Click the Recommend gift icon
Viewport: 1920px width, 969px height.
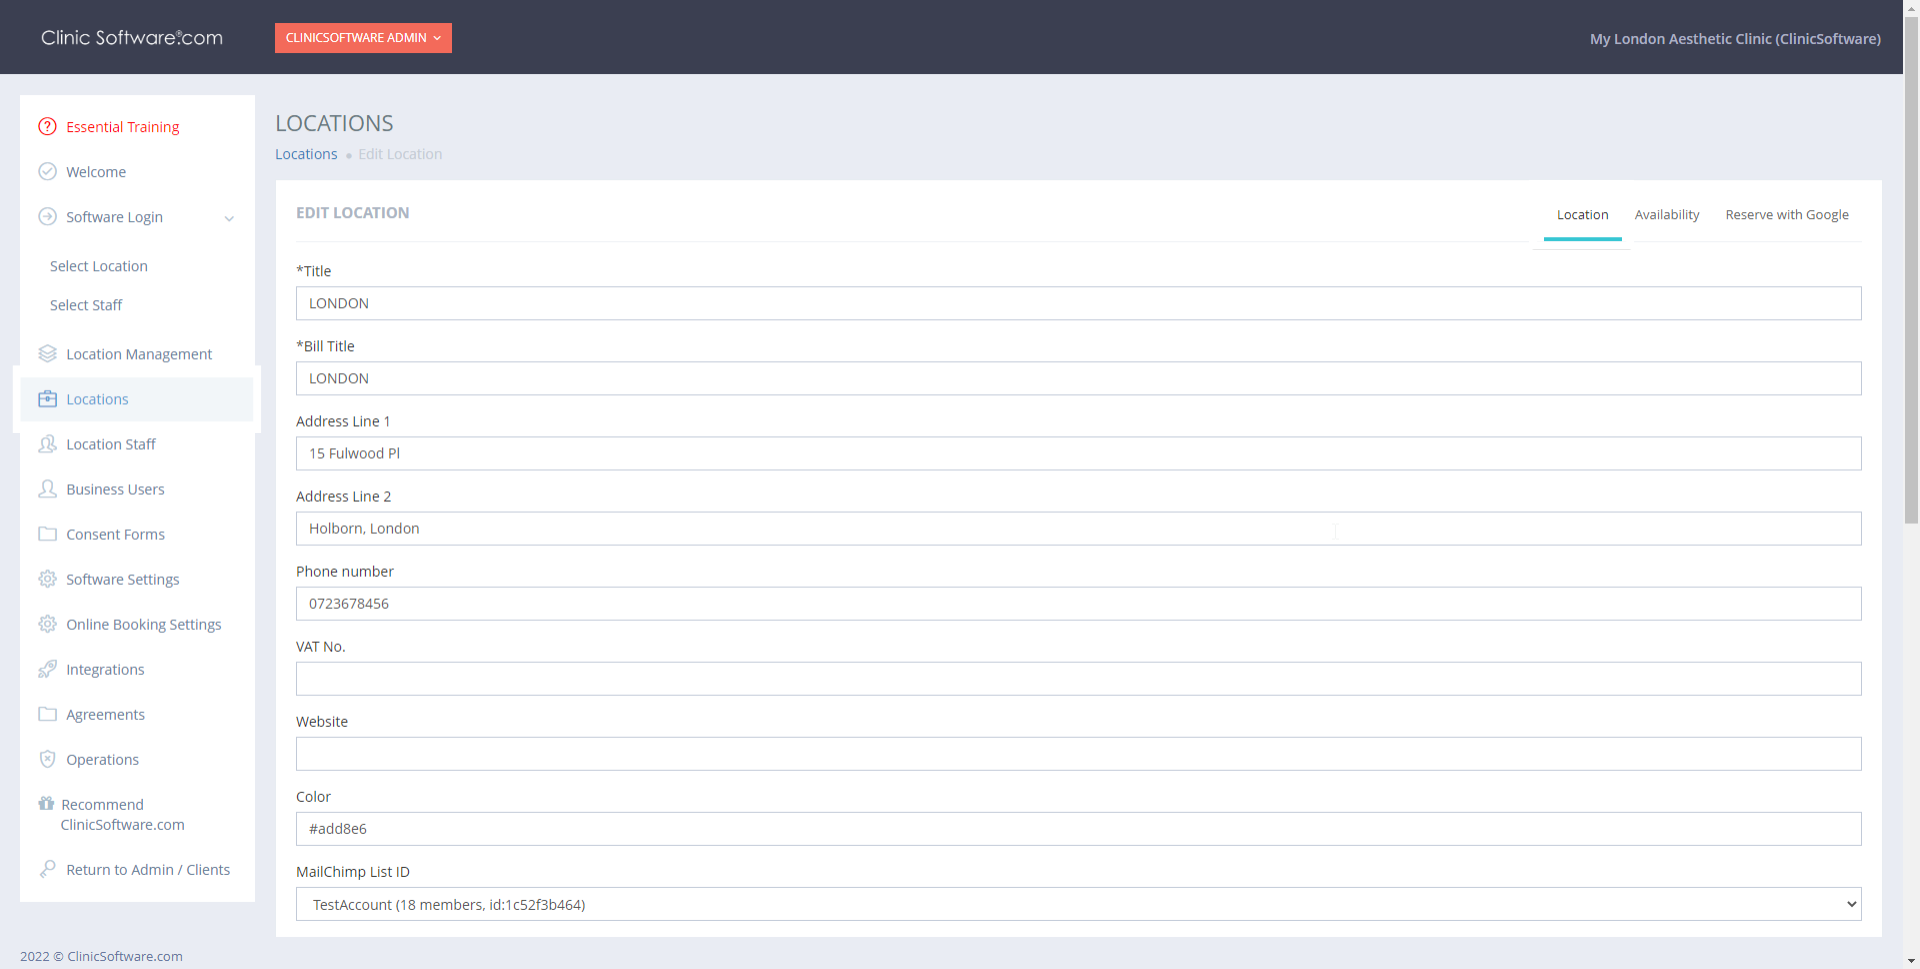(46, 804)
